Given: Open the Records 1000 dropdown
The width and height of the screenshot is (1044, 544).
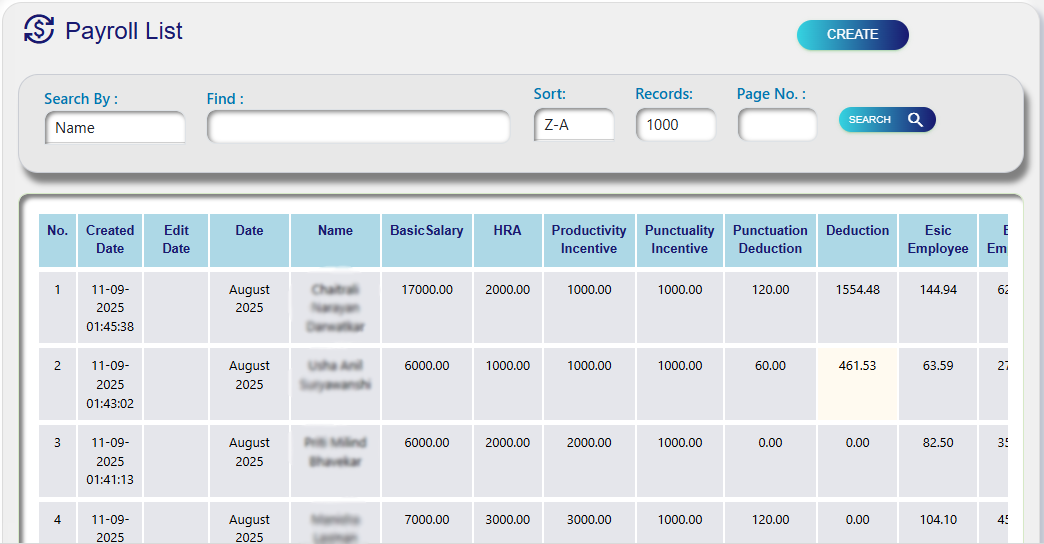Looking at the screenshot, I should click(675, 125).
